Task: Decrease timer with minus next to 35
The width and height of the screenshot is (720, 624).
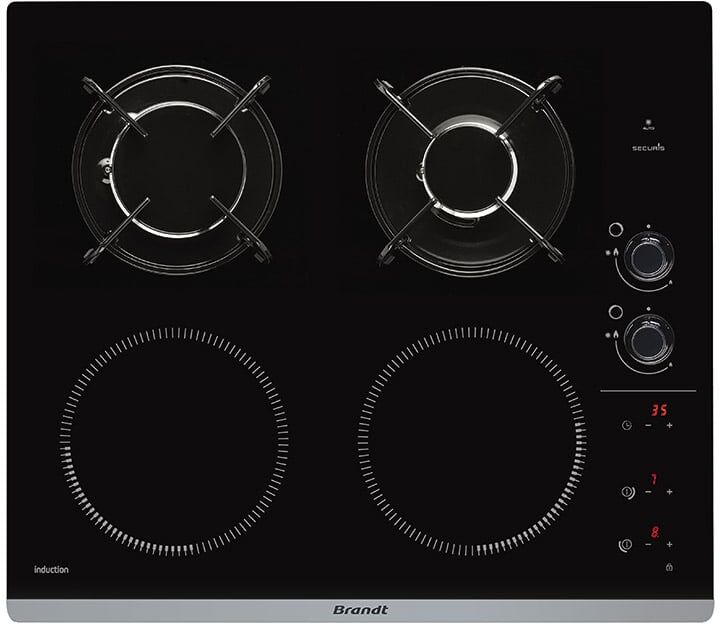Action: (648, 425)
